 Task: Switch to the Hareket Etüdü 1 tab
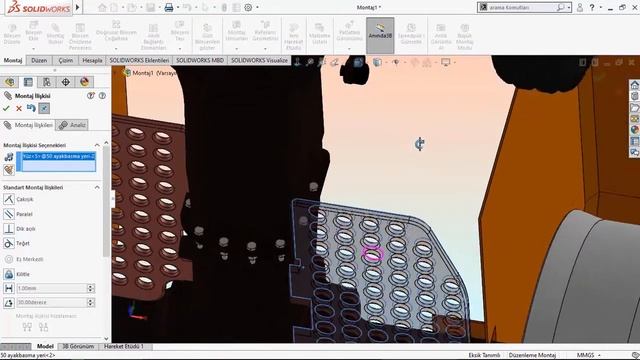click(124, 346)
